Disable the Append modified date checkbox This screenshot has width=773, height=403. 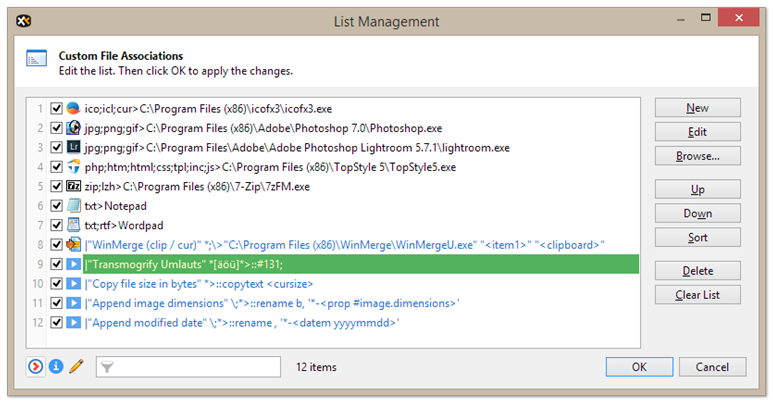click(x=56, y=323)
